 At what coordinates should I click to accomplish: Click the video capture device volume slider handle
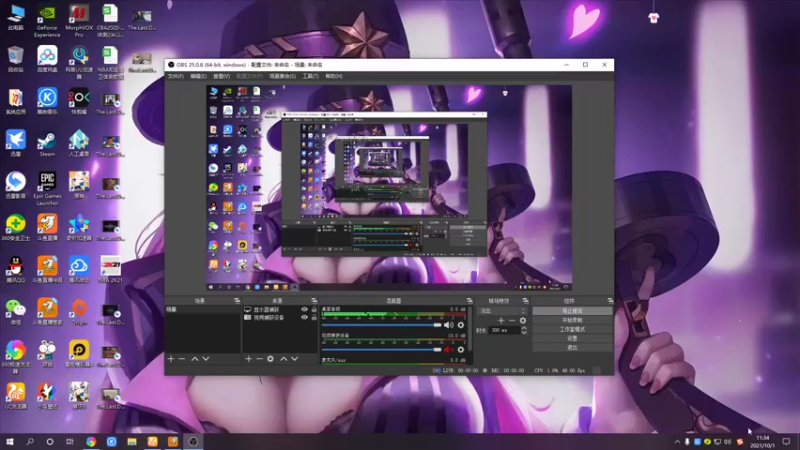click(x=437, y=349)
